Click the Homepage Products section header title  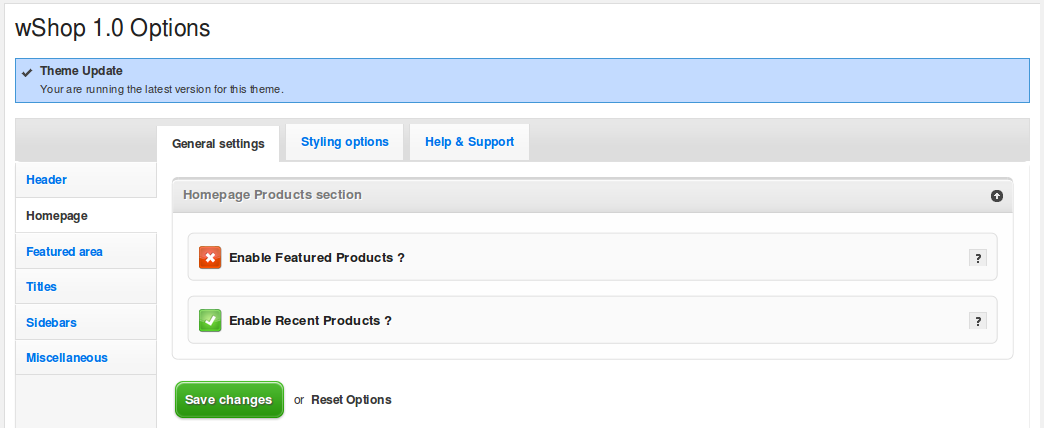[x=272, y=195]
